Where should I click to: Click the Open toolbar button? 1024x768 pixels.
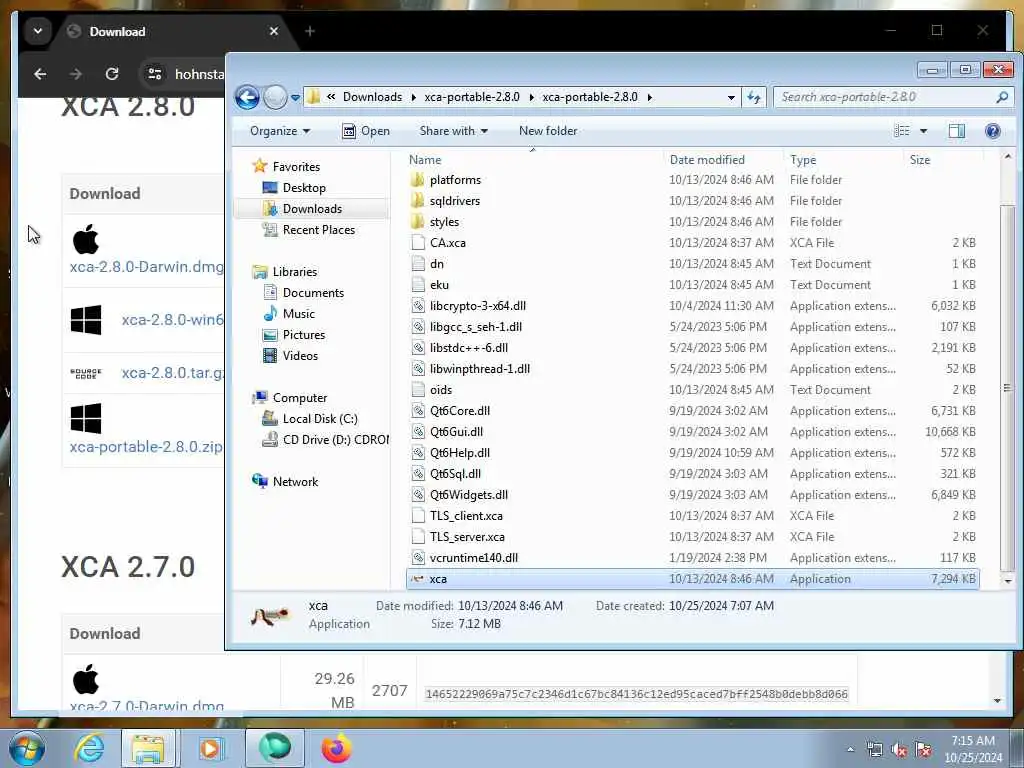(x=366, y=131)
